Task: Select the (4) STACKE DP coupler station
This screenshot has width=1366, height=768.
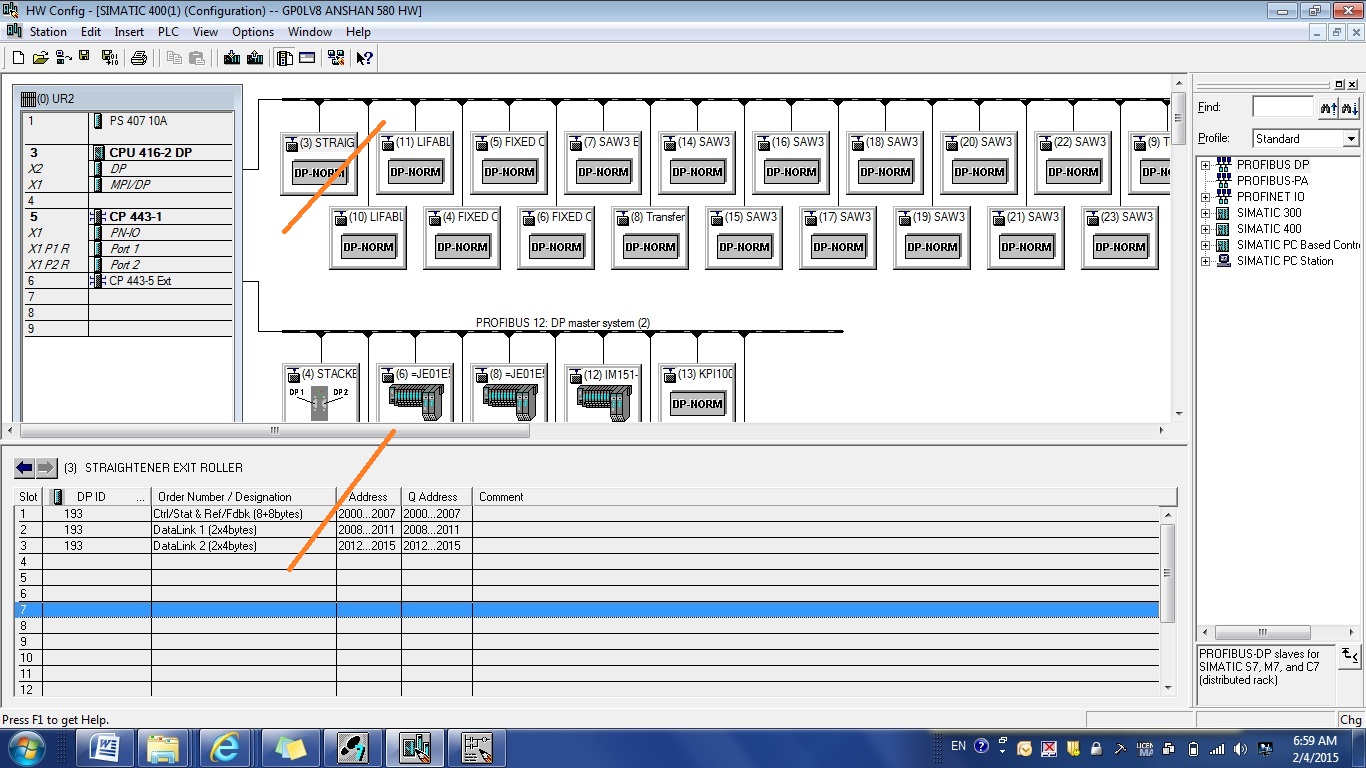Action: pyautogui.click(x=320, y=392)
